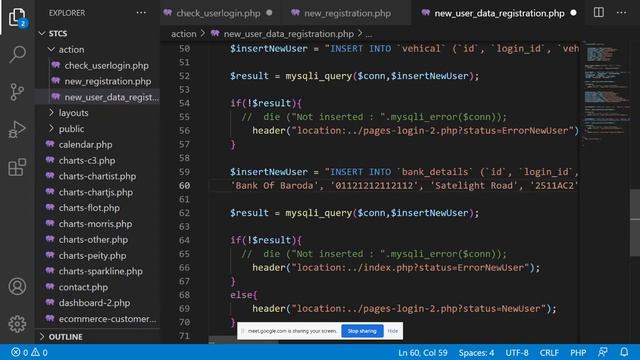Click PHP language mode in status bar
This screenshot has height=360, width=640.
[578, 352]
